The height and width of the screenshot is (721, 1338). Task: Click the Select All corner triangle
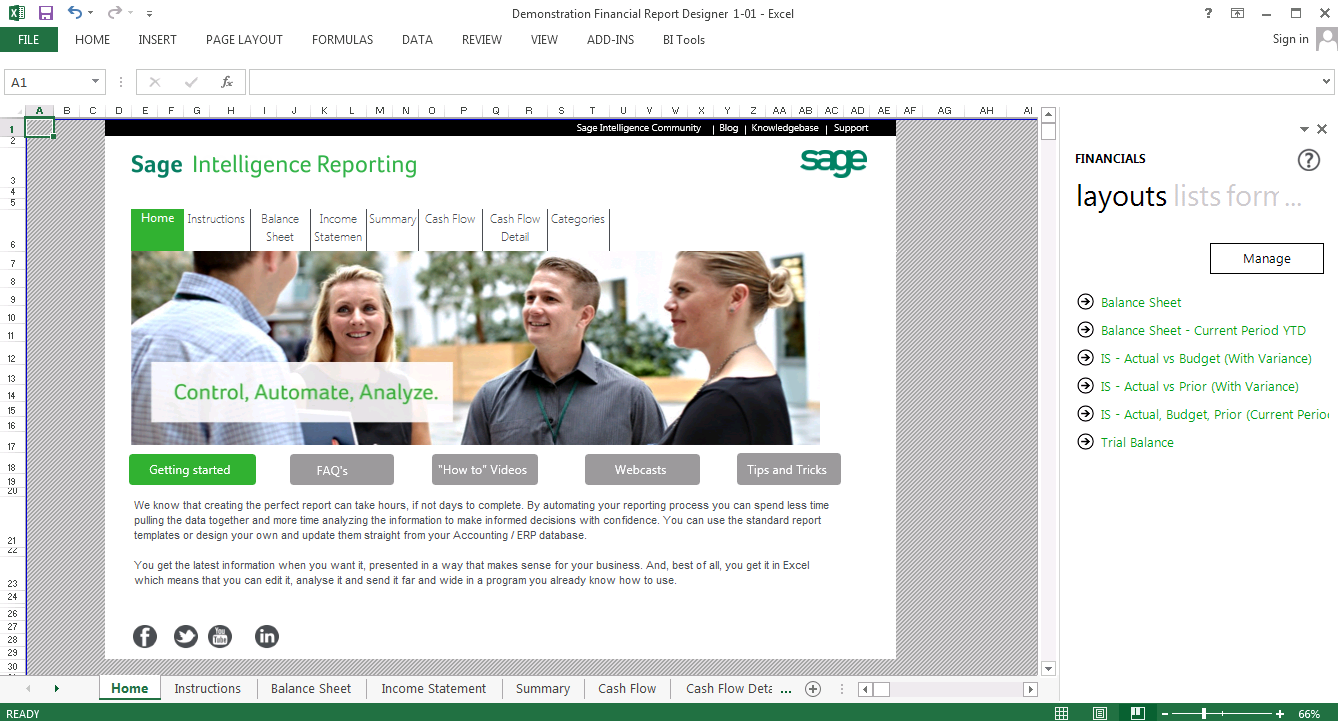tap(13, 111)
